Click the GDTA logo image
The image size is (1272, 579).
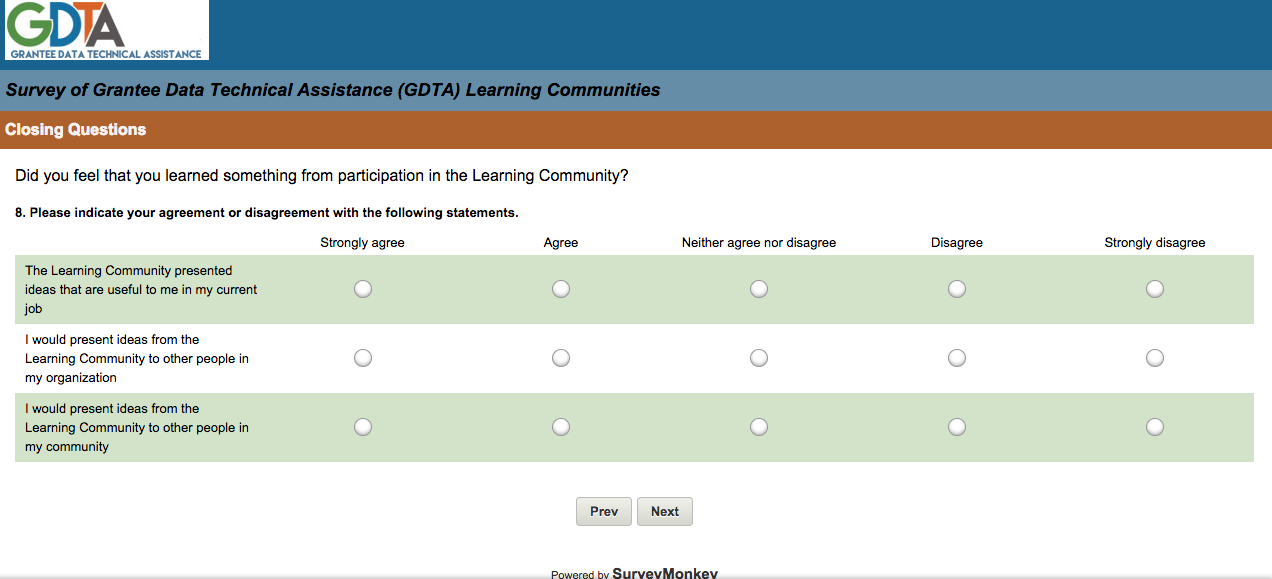(106, 30)
